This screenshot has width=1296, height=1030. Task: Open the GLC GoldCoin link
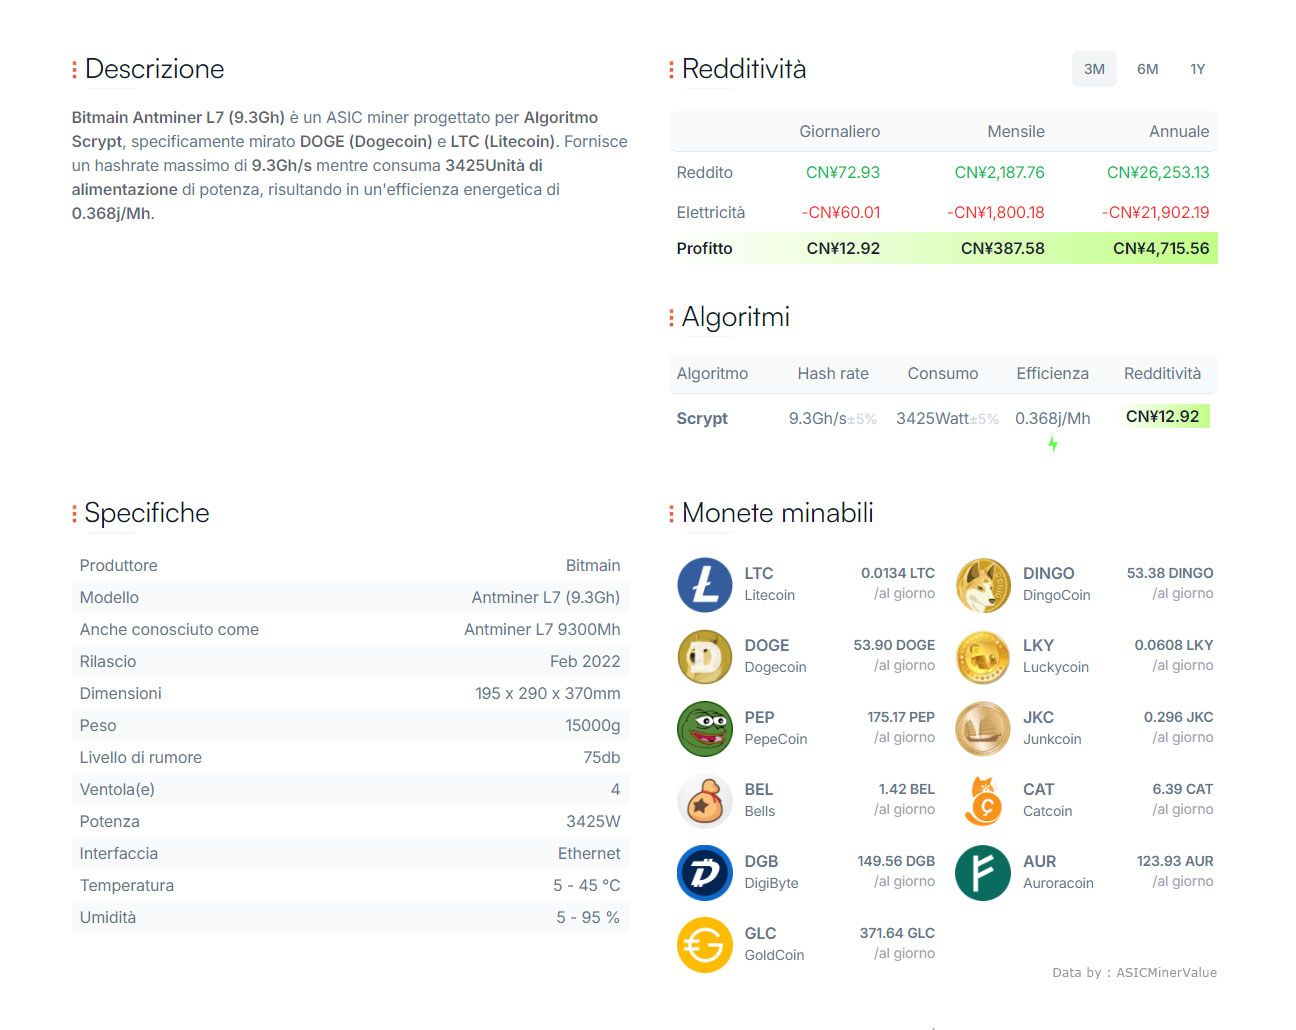(774, 944)
